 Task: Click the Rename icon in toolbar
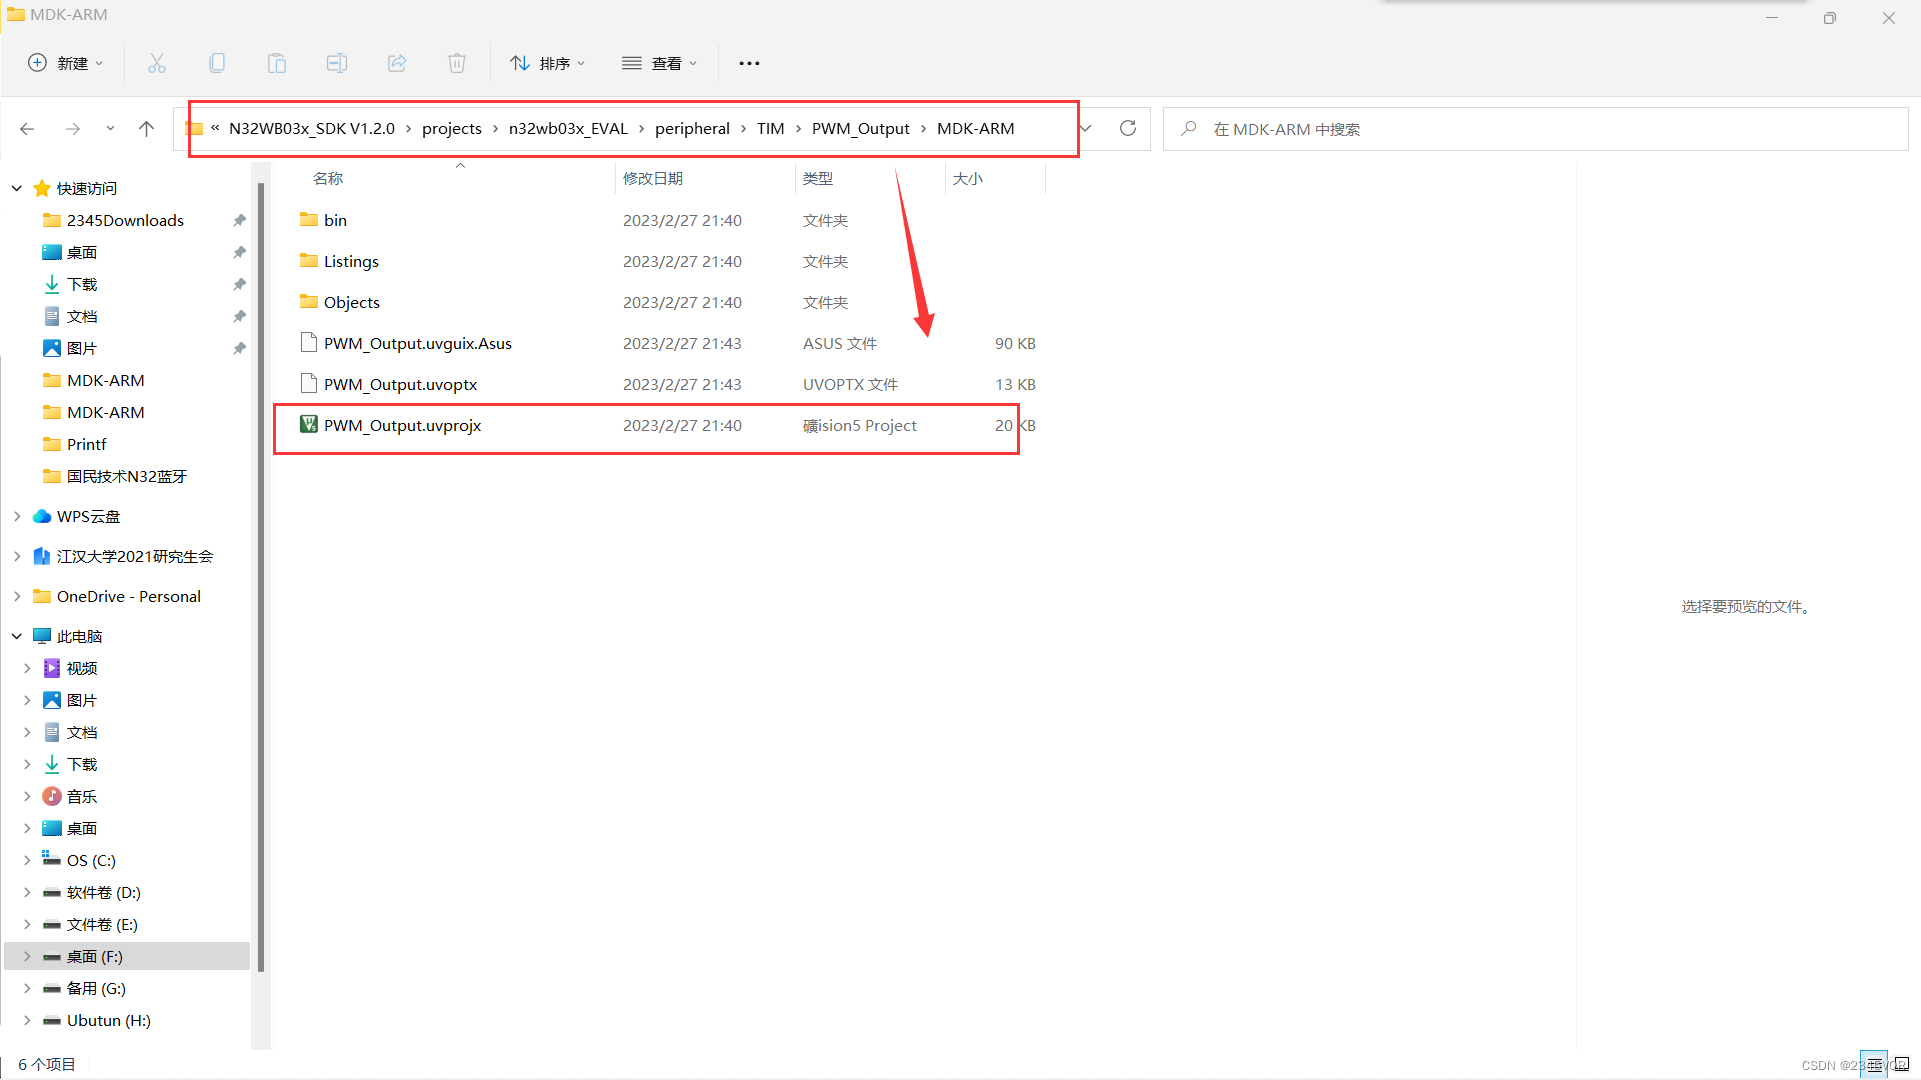[x=337, y=63]
